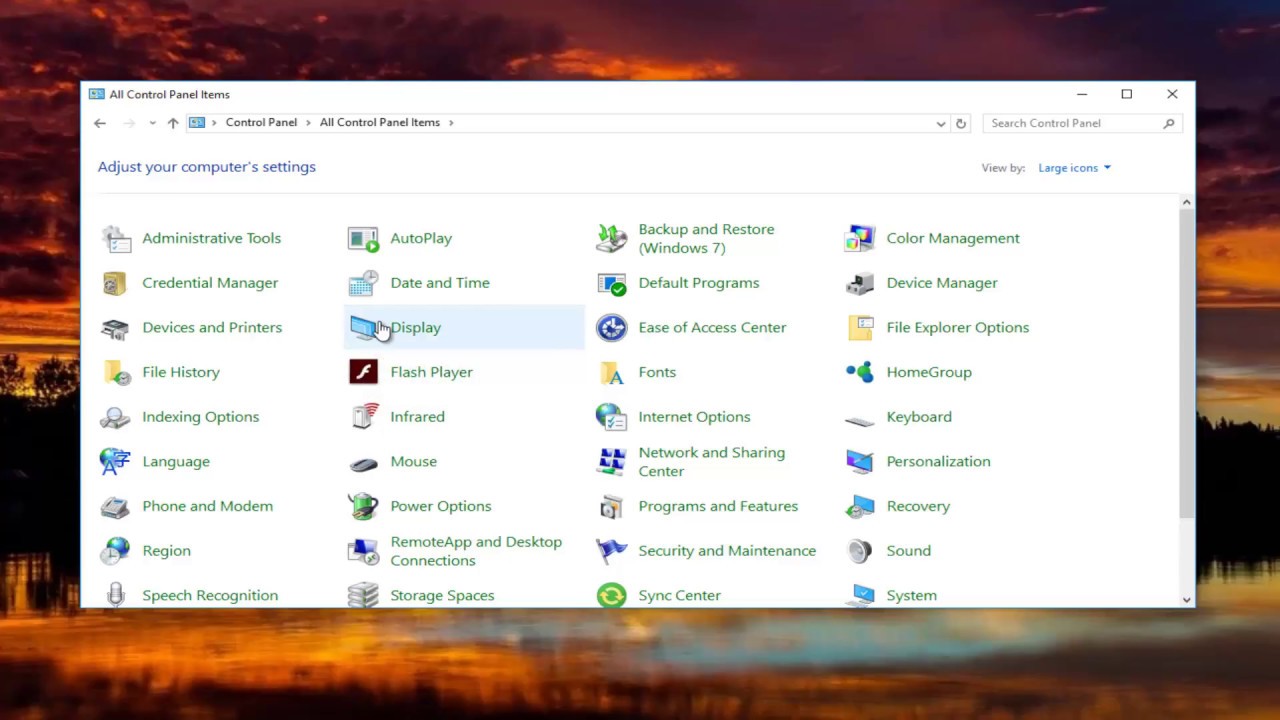This screenshot has width=1280, height=720.
Task: Open RemoteApp and Desktop Connections icon
Action: (363, 551)
